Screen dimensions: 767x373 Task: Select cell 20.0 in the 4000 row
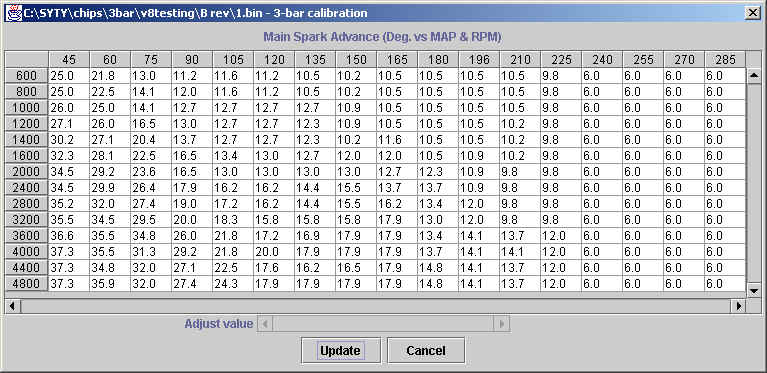coord(274,251)
